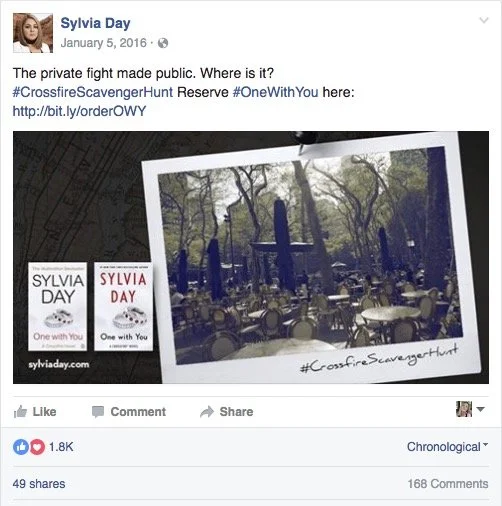Change comment order from Chronological dropdown
This screenshot has width=502, height=506.
coord(447,447)
